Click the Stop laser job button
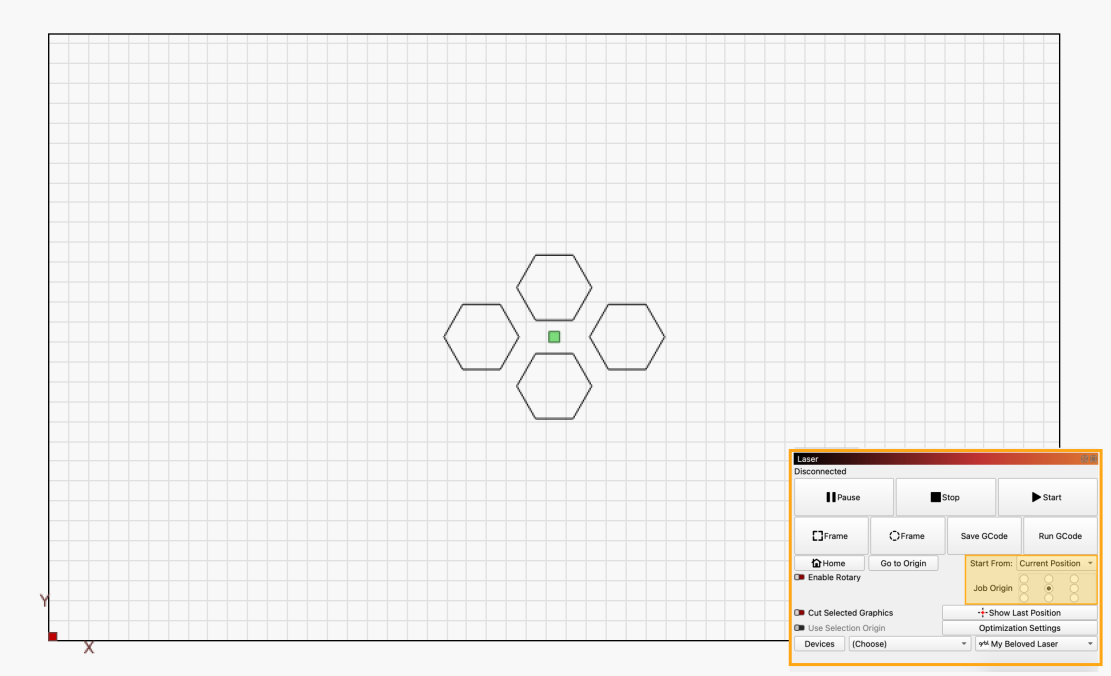Image resolution: width=1111 pixels, height=676 pixels. point(945,497)
